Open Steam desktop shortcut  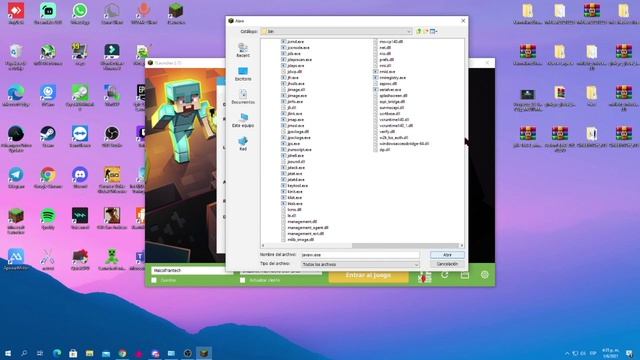(x=48, y=137)
